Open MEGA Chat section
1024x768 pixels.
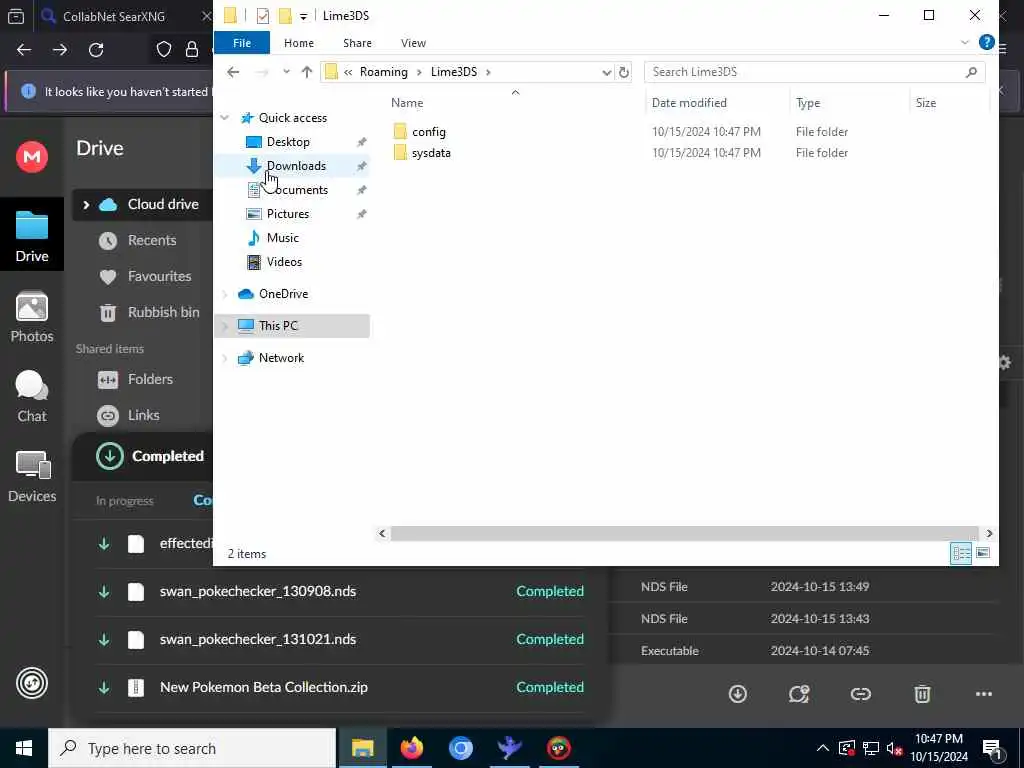click(x=32, y=396)
